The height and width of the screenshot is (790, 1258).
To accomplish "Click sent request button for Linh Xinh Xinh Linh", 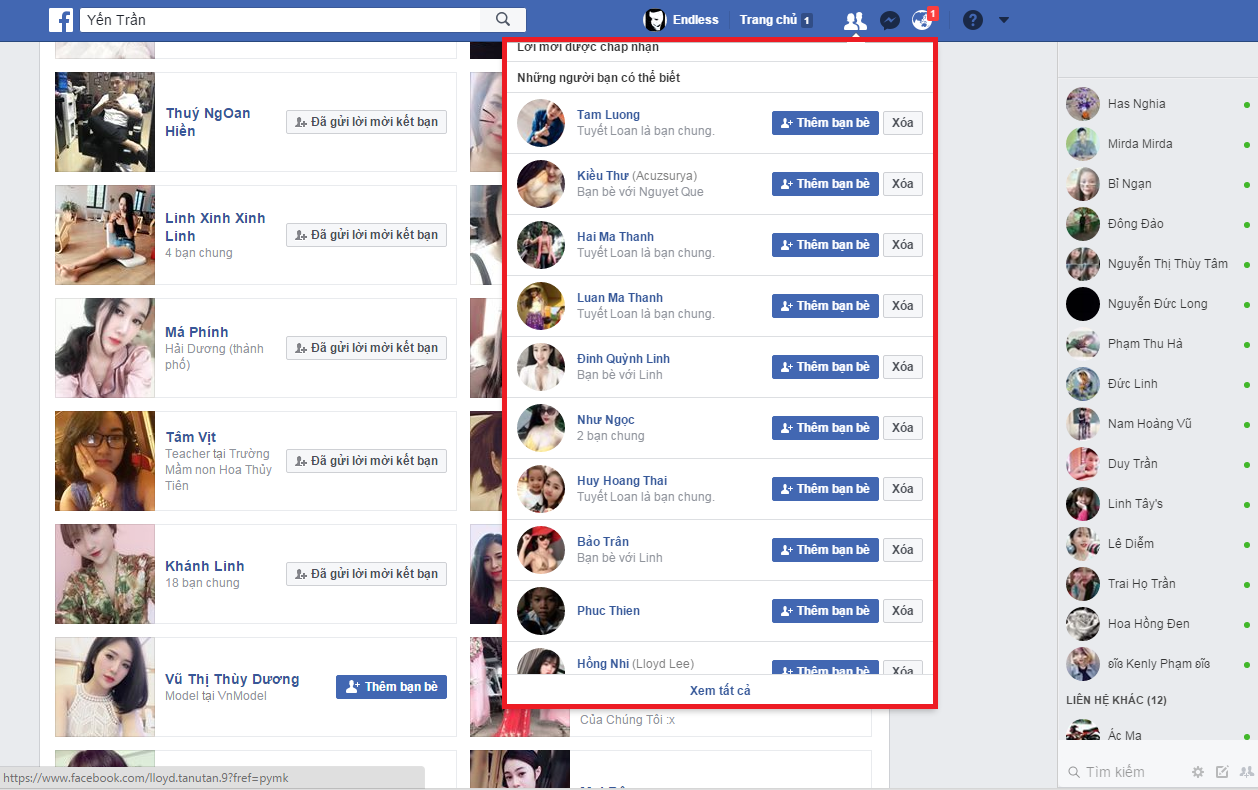I will click(366, 235).
